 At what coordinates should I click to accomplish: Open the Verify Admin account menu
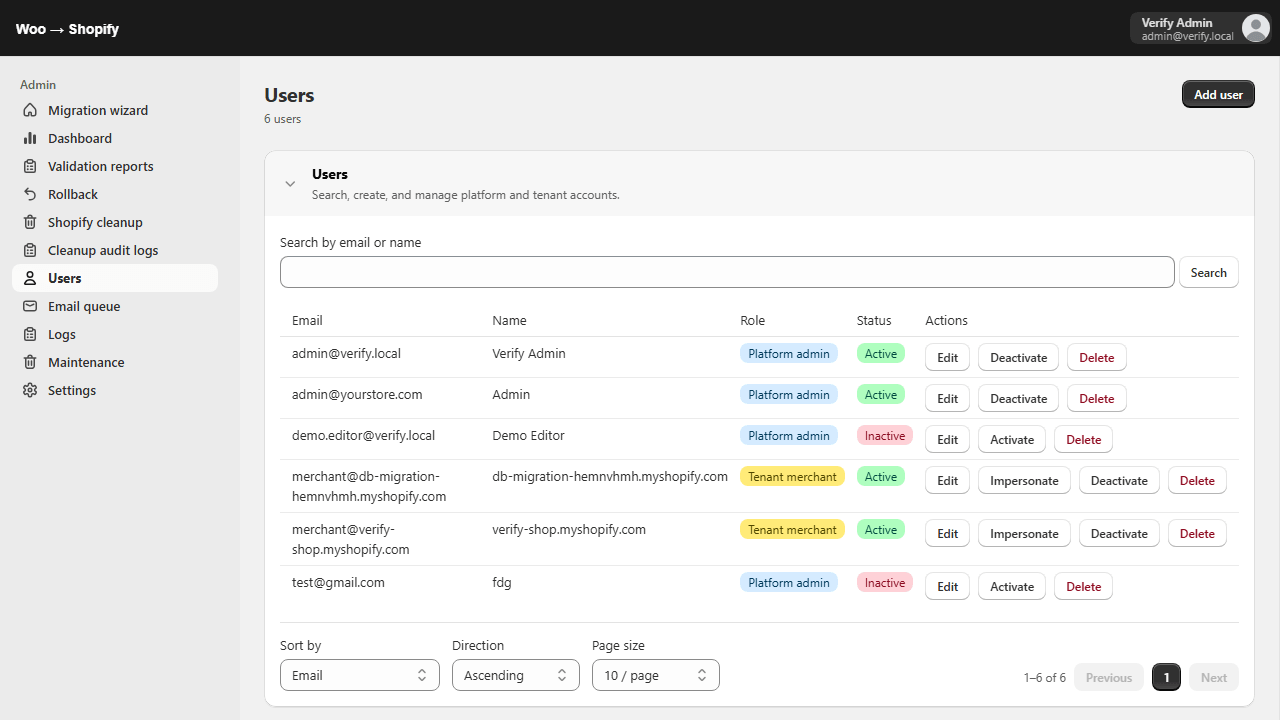(1200, 28)
